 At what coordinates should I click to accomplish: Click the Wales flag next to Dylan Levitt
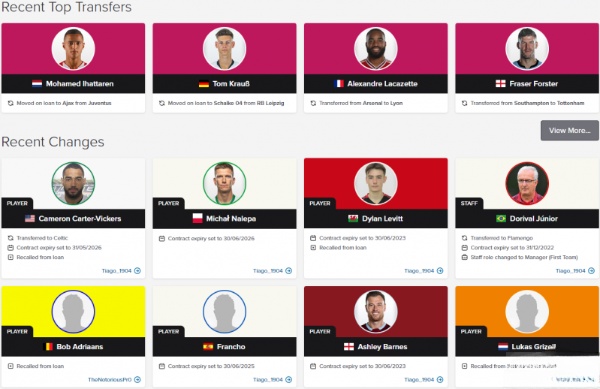pos(352,219)
